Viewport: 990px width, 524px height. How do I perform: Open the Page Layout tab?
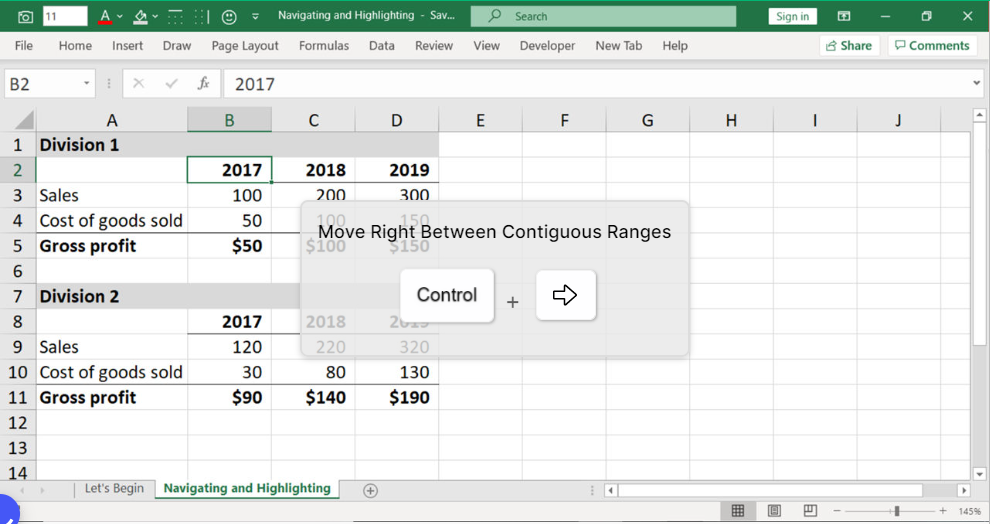245,45
